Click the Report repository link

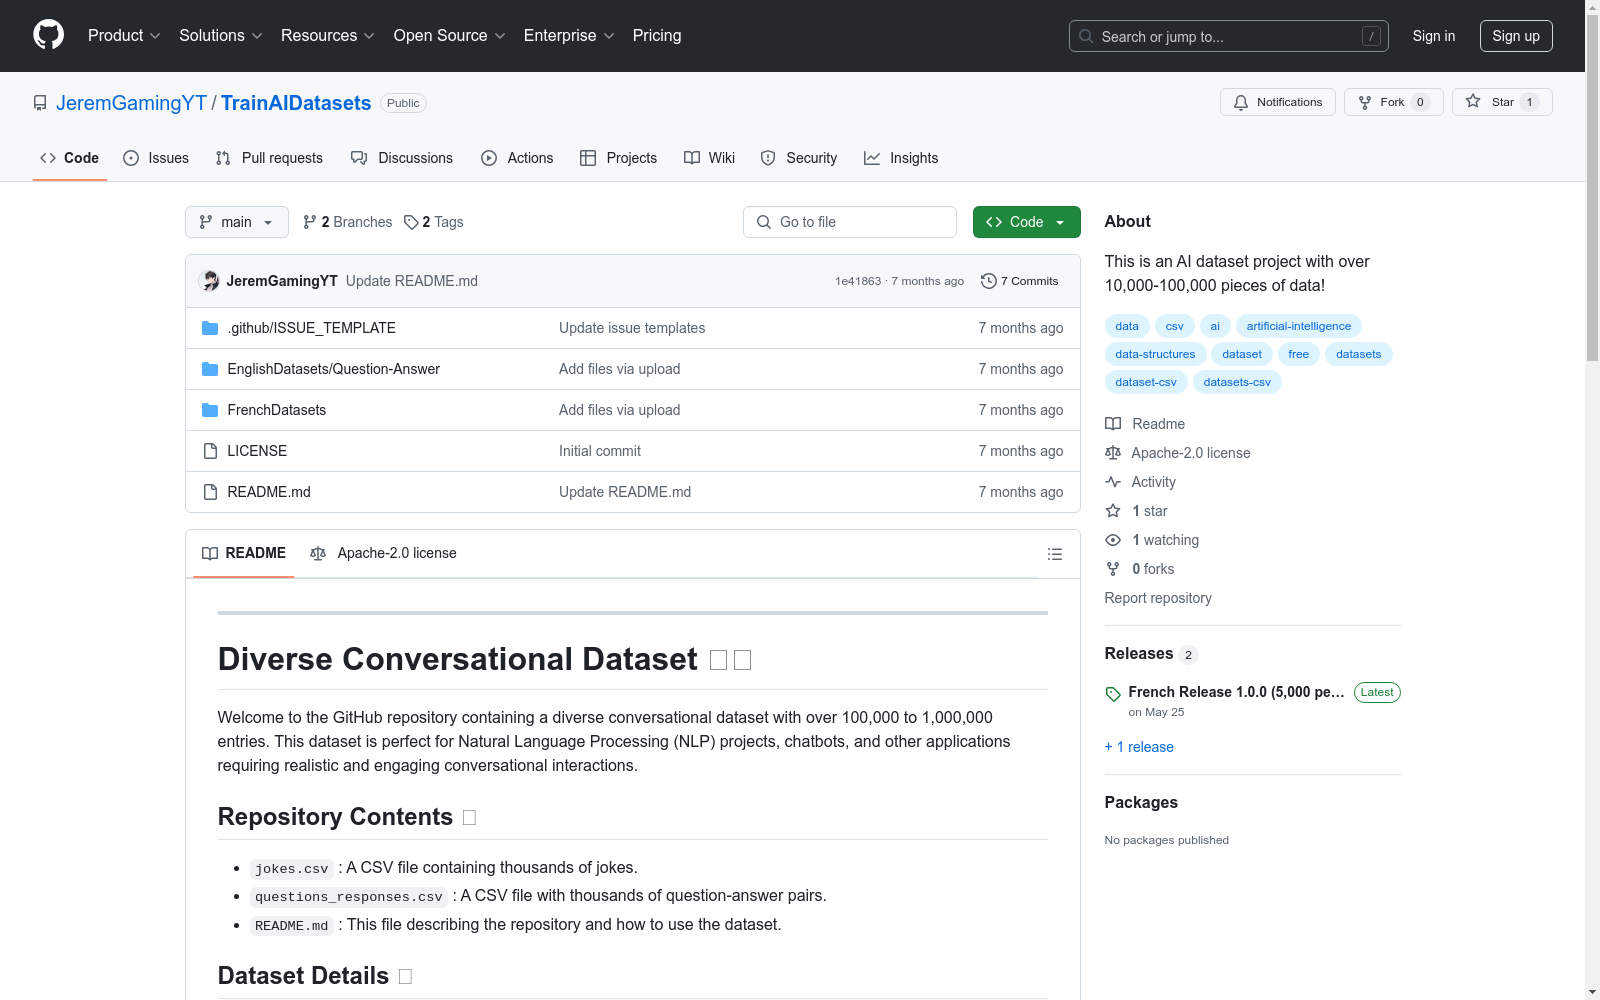pos(1158,598)
